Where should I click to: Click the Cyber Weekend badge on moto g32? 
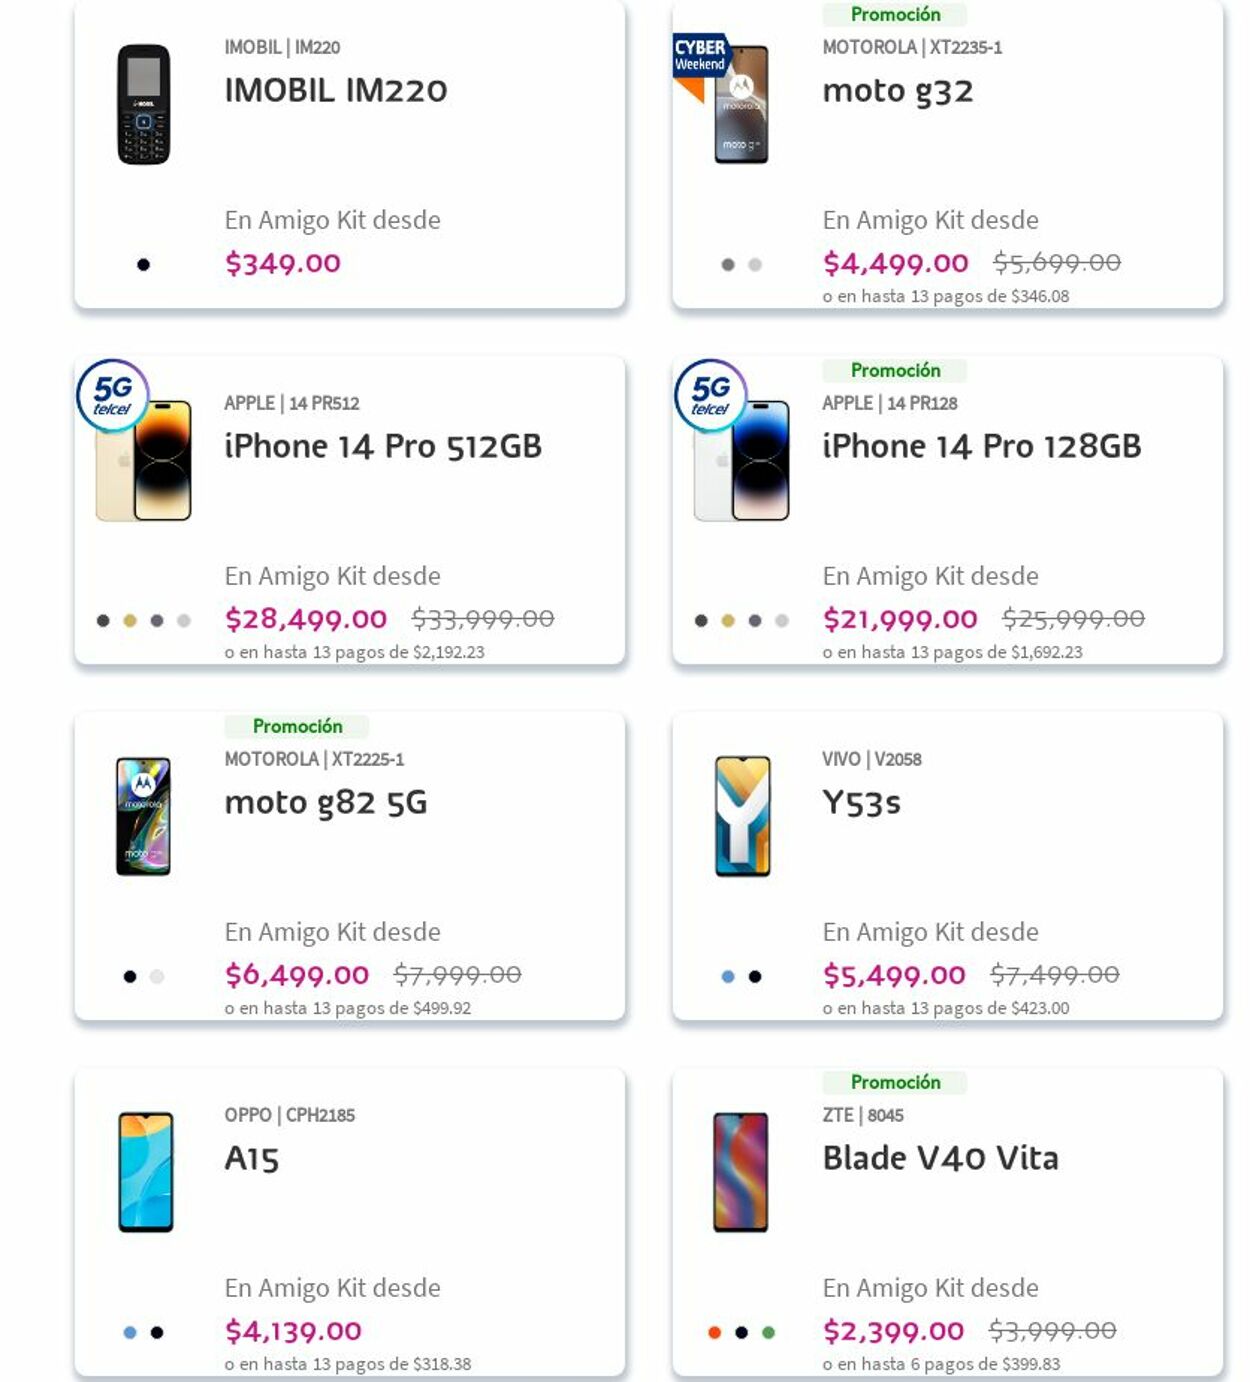pos(699,56)
